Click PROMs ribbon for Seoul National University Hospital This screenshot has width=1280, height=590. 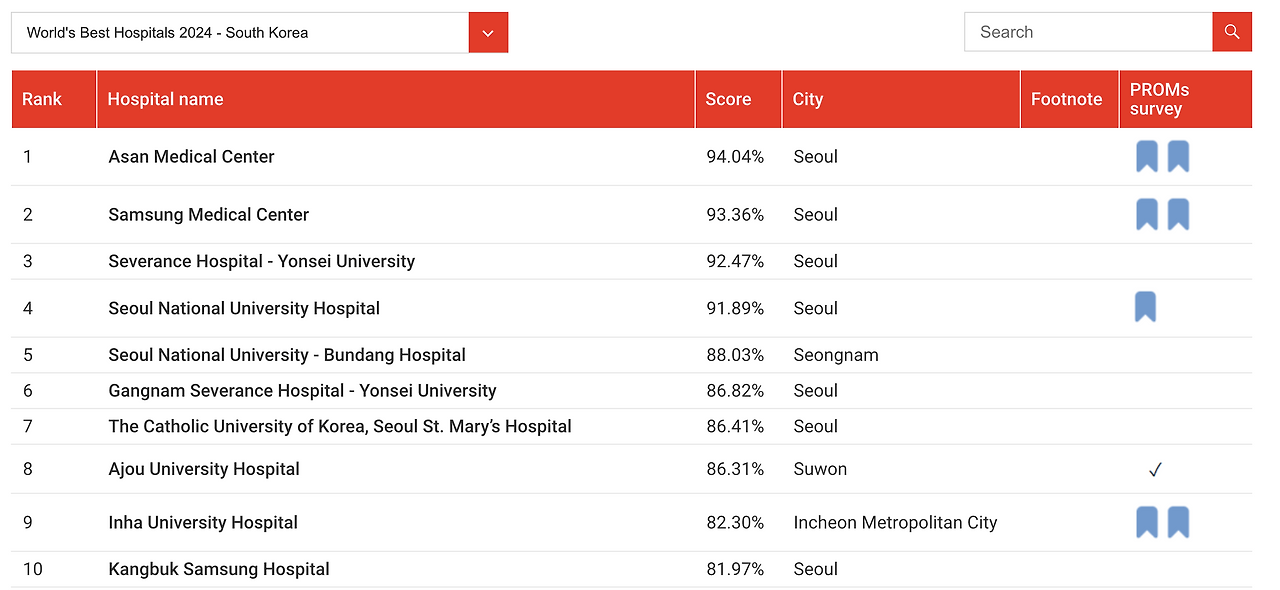tap(1146, 308)
